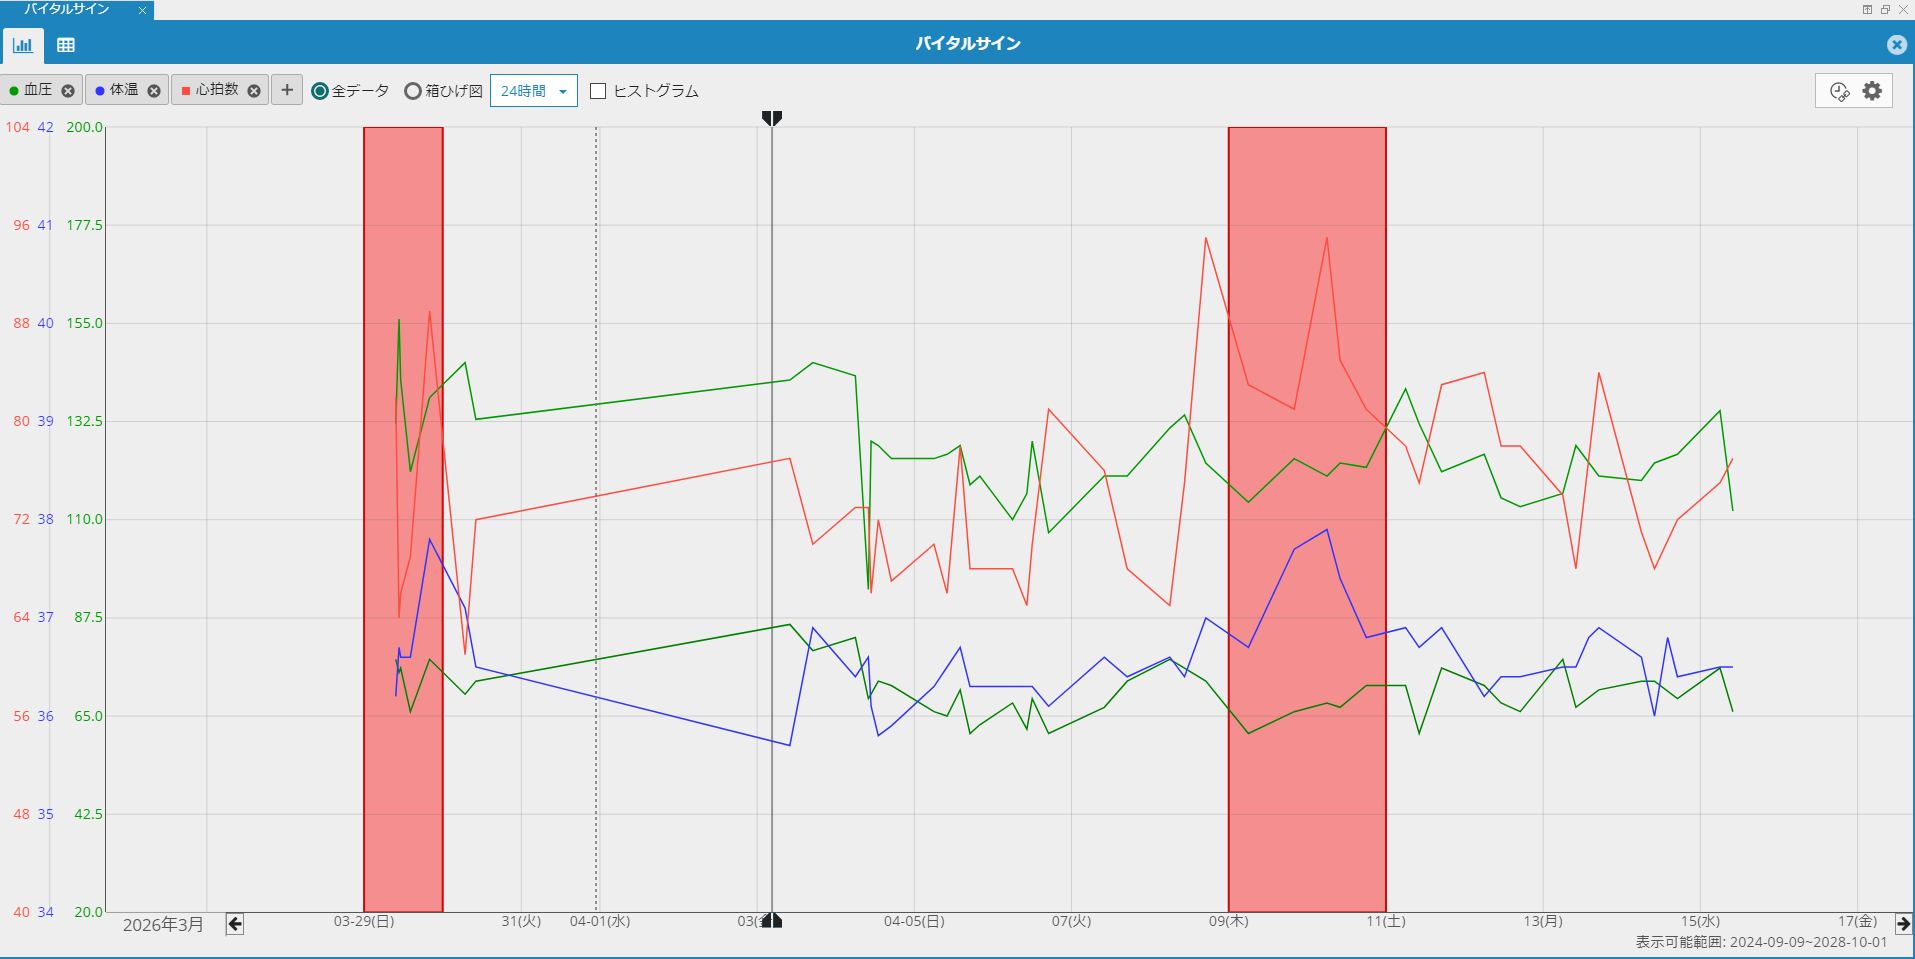Click the pop-out window icon at top right
Image resolution: width=1915 pixels, height=959 pixels.
click(1866, 9)
